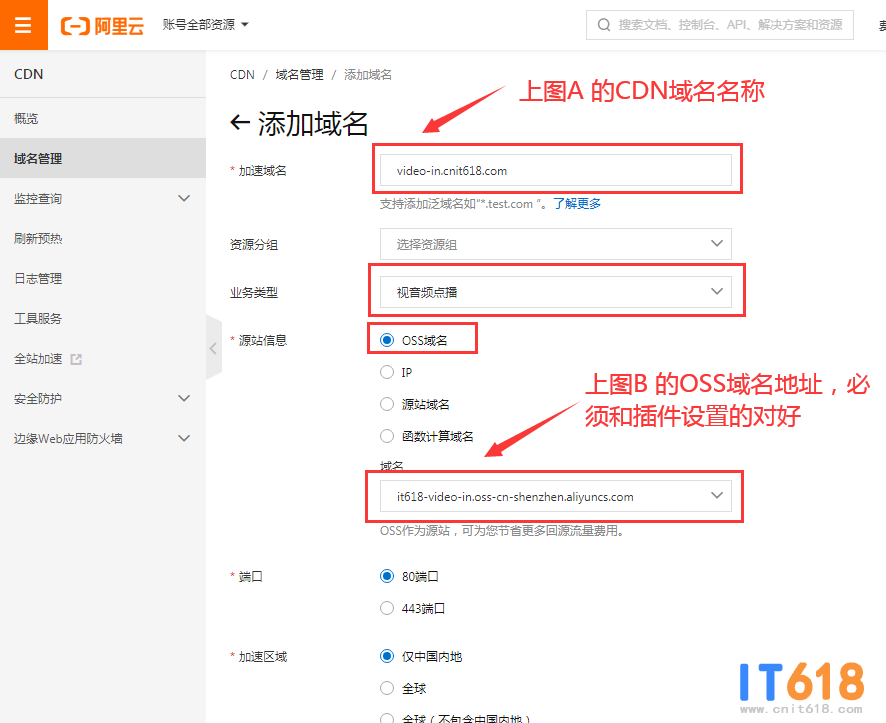This screenshot has width=886, height=723.
Task: Click the search magnifier icon
Action: pyautogui.click(x=604, y=25)
